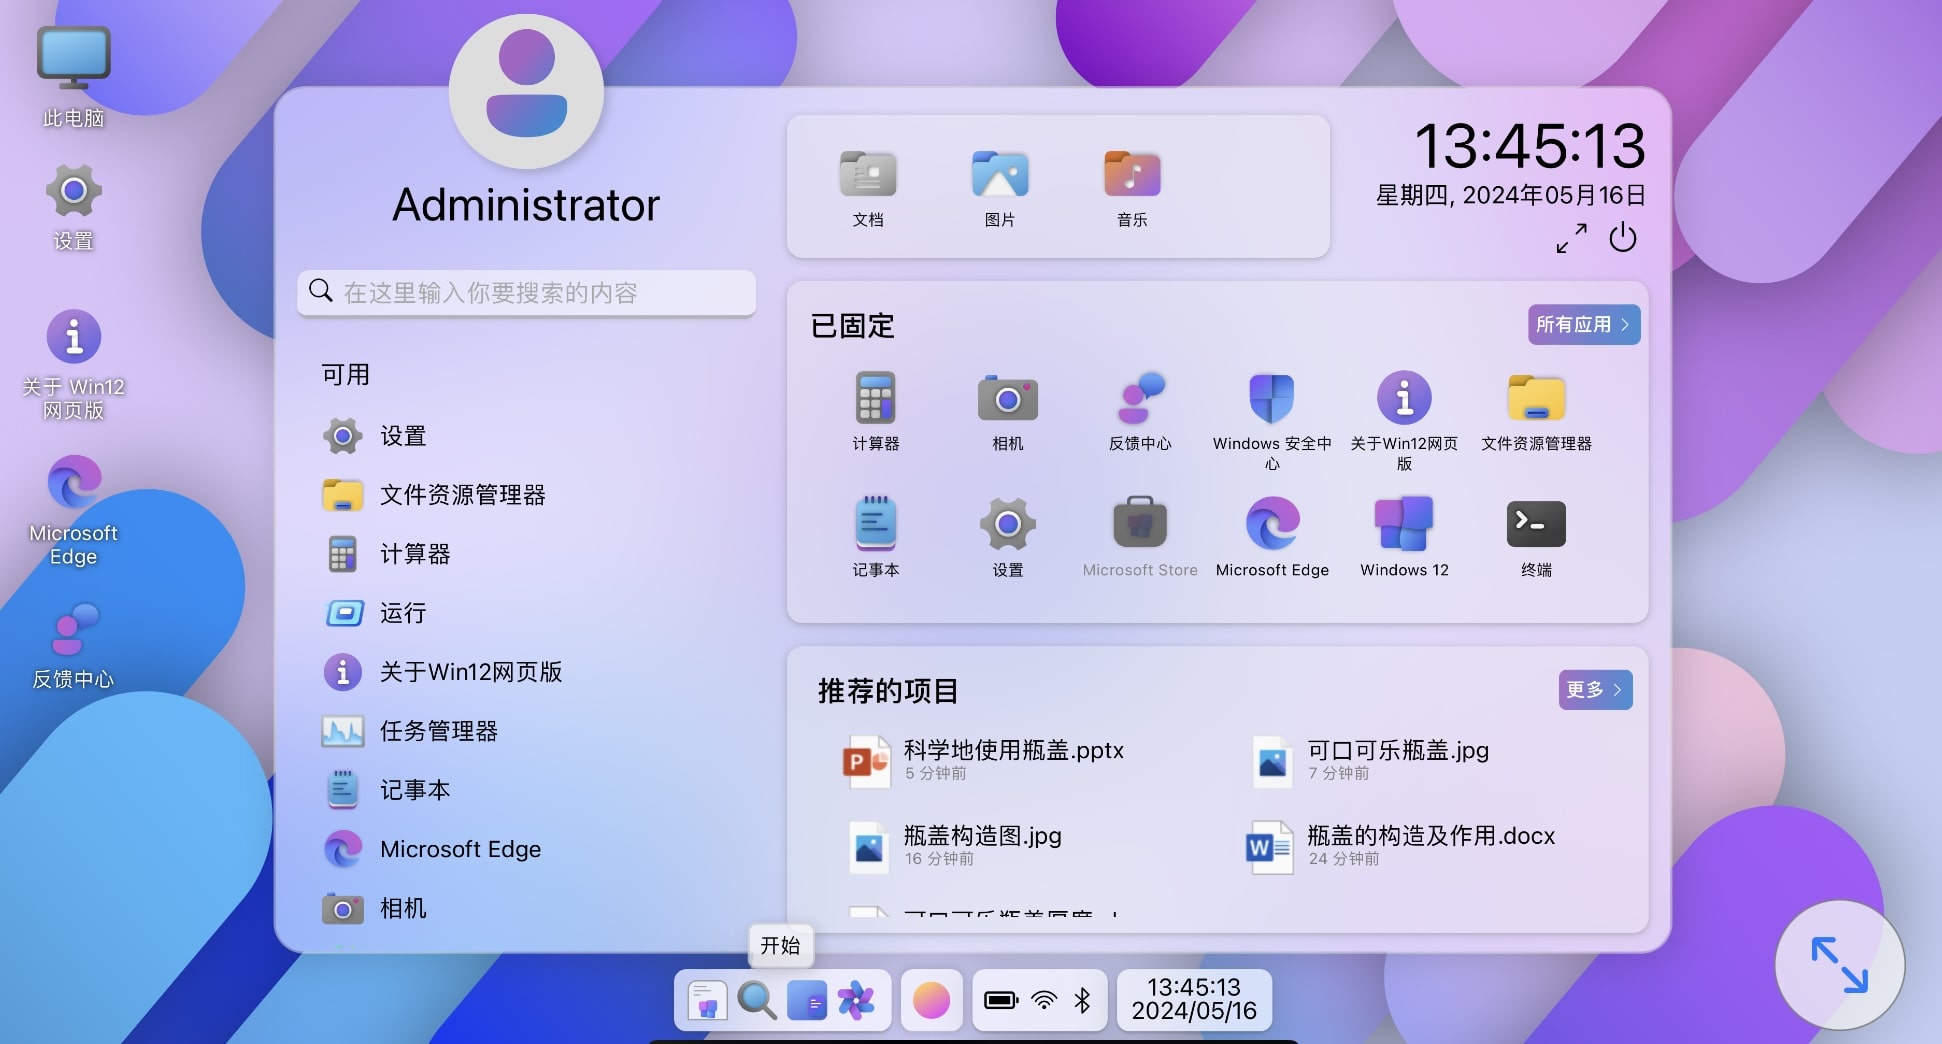Select 任务管理器 in the 可用 list
The width and height of the screenshot is (1942, 1044).
tap(527, 731)
